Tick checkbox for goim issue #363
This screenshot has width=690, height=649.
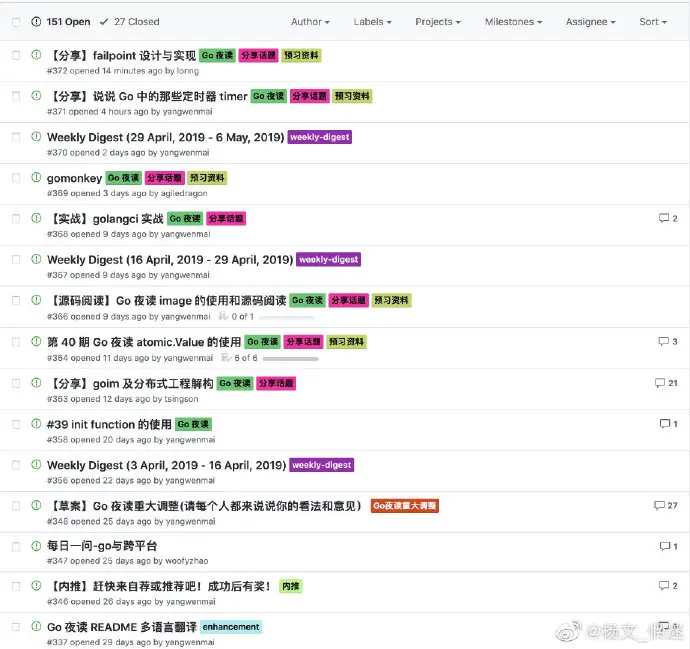pyautogui.click(x=16, y=384)
